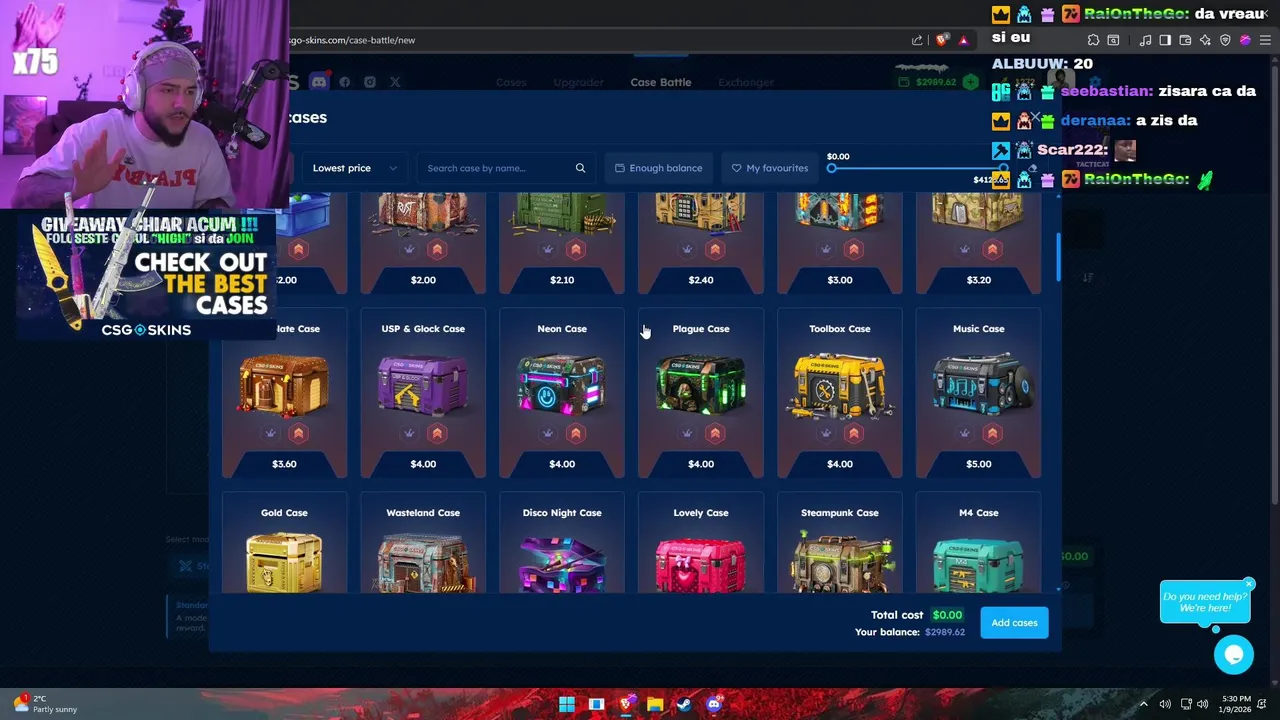Select the Gold Case thumbnail
The height and width of the screenshot is (720, 1280).
click(x=284, y=562)
